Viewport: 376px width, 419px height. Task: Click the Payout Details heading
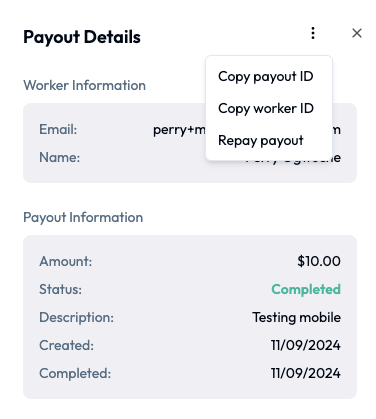coord(82,37)
